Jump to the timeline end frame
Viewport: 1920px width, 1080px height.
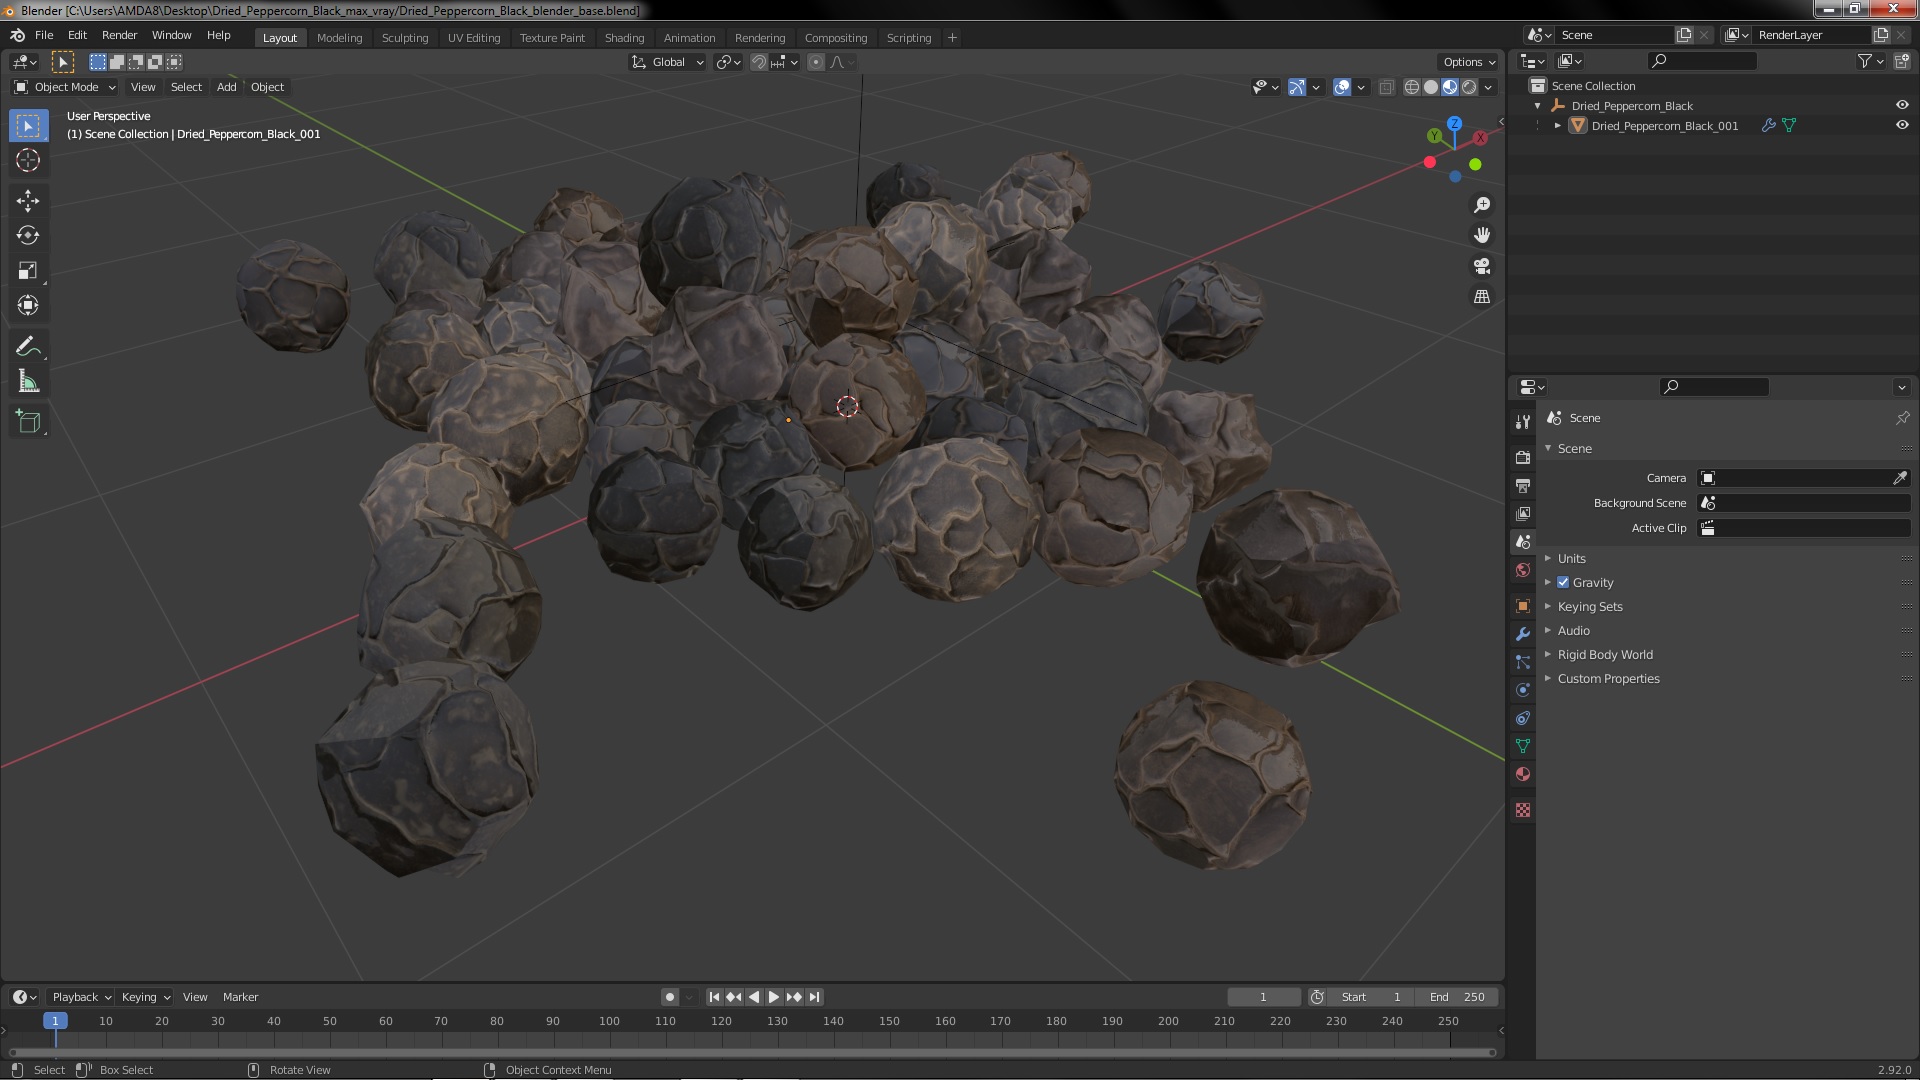pos(815,997)
